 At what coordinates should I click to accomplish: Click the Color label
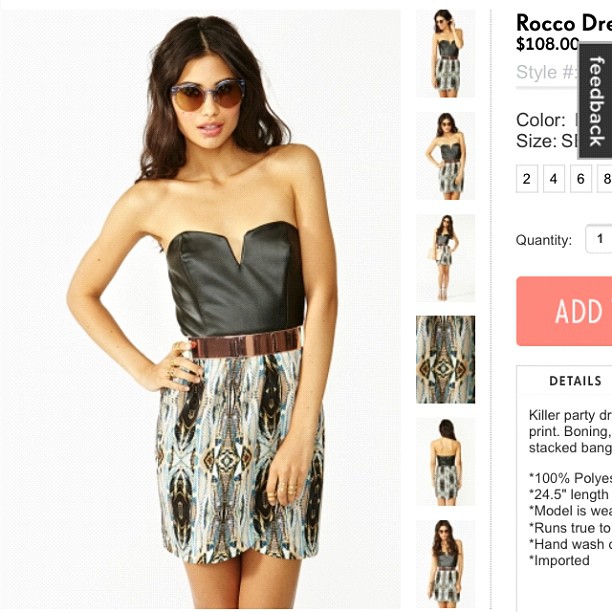[x=541, y=120]
